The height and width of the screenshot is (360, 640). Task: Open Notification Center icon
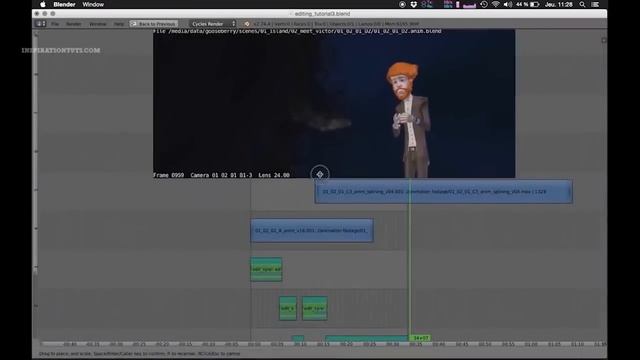[x=596, y=4]
